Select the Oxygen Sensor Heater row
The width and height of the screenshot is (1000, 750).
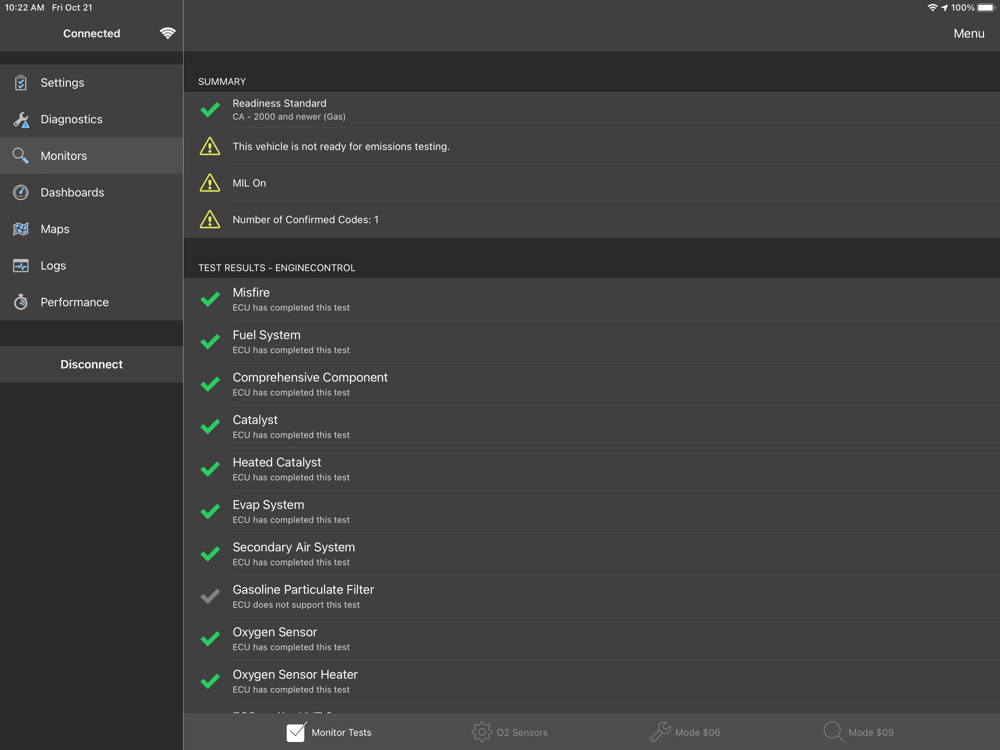[592, 681]
